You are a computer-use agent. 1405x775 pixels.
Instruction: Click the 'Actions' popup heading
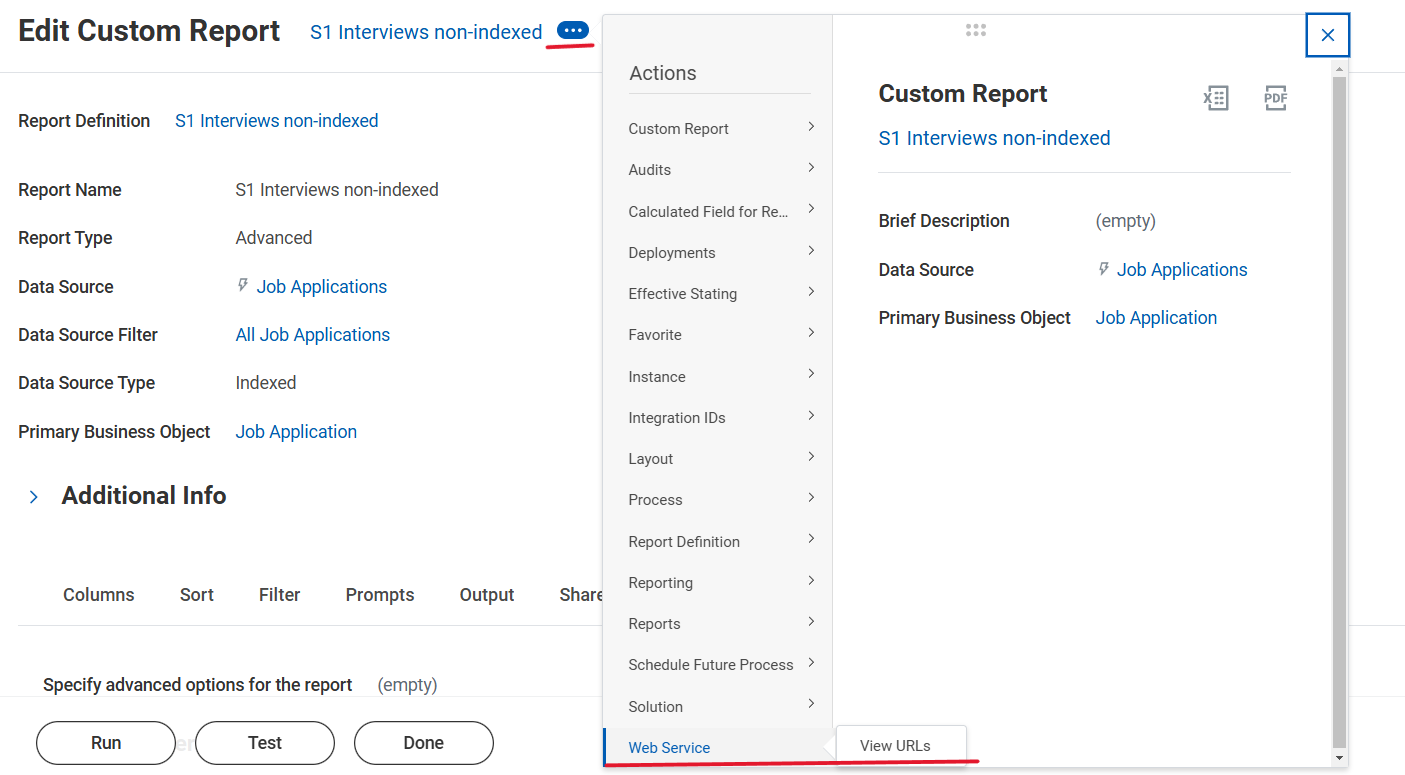(663, 73)
